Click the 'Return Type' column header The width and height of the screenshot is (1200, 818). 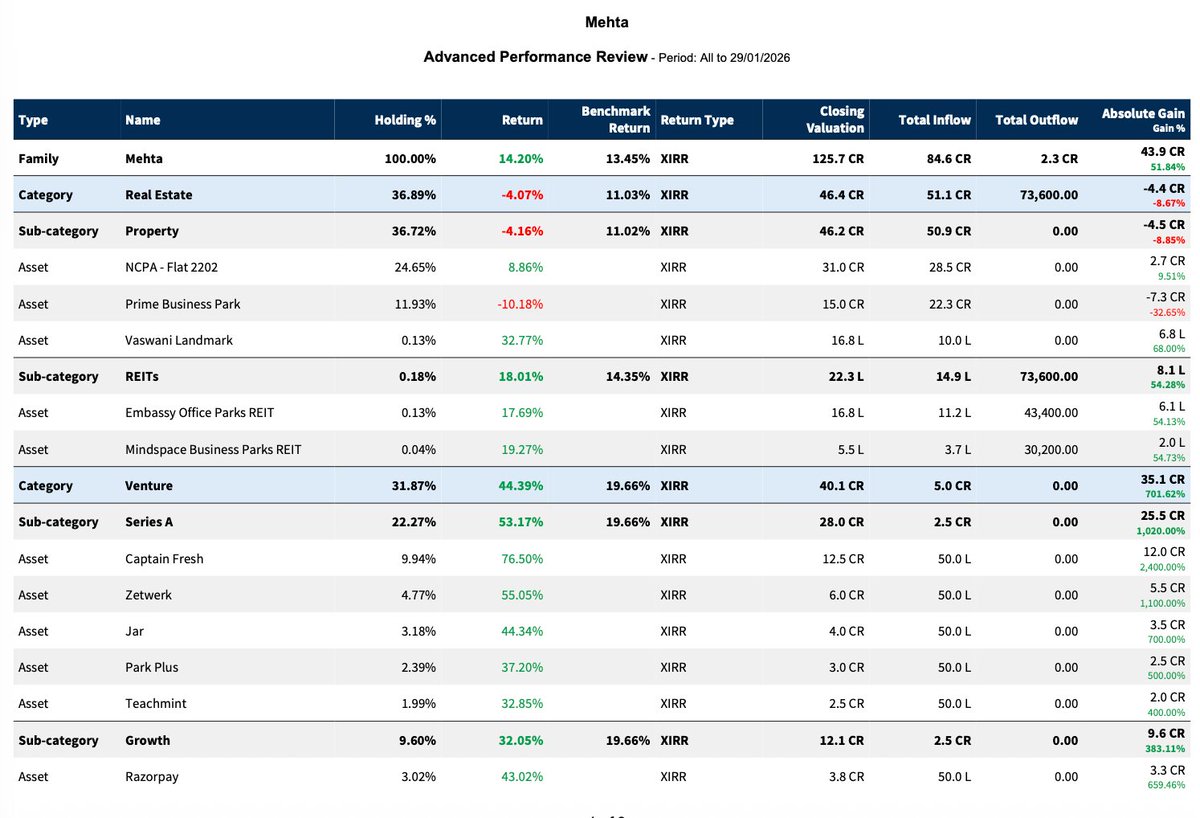point(697,120)
